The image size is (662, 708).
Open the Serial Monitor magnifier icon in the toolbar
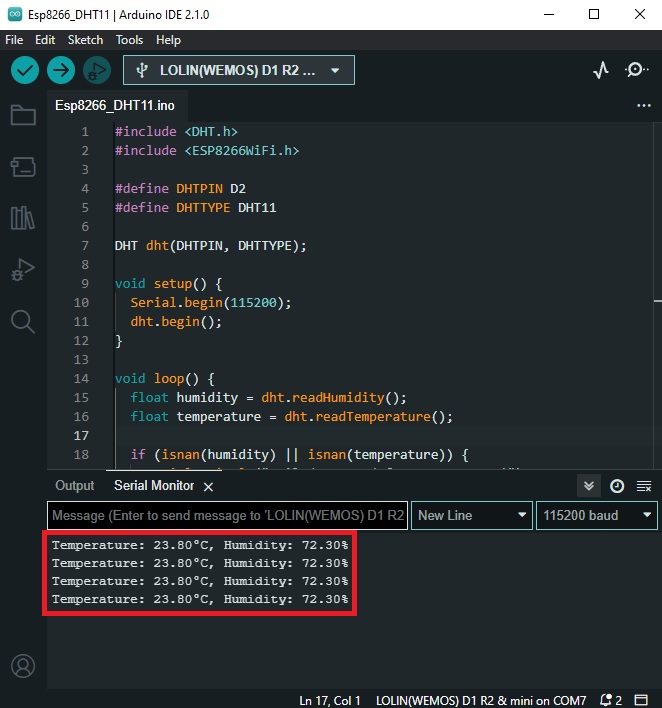[x=637, y=70]
